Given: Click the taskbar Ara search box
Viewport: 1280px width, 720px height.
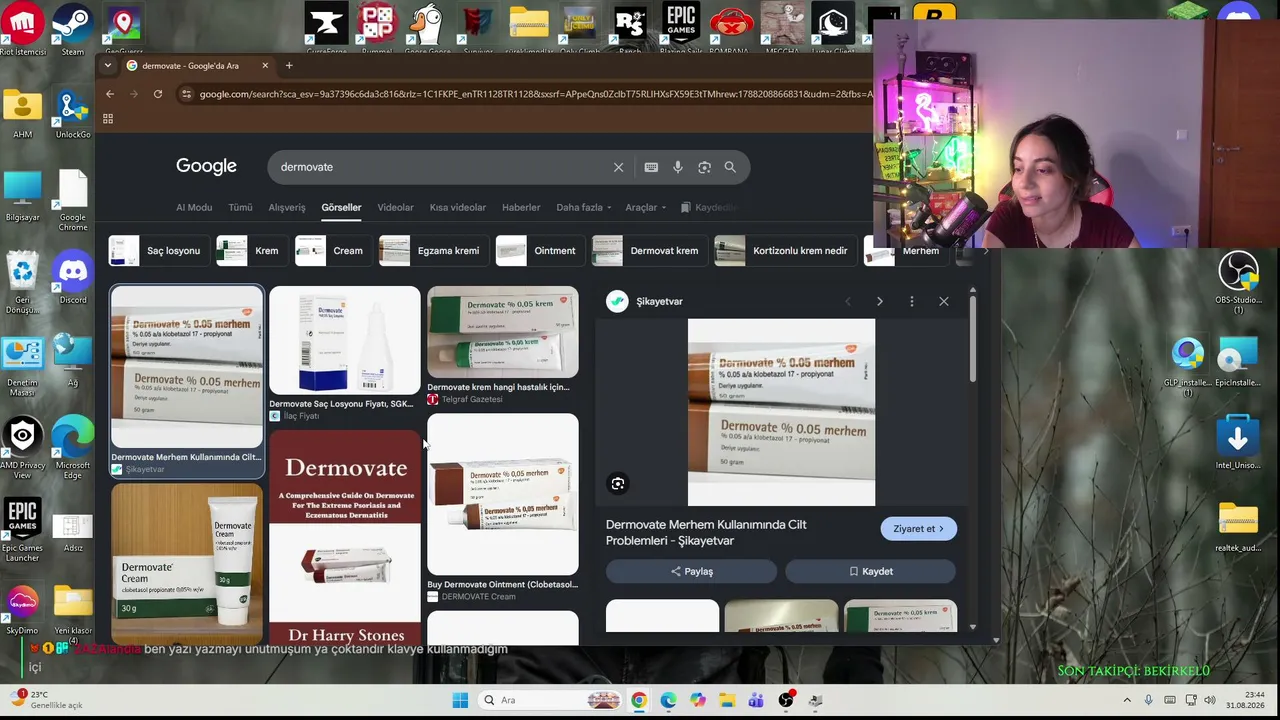Looking at the screenshot, I should [550, 700].
